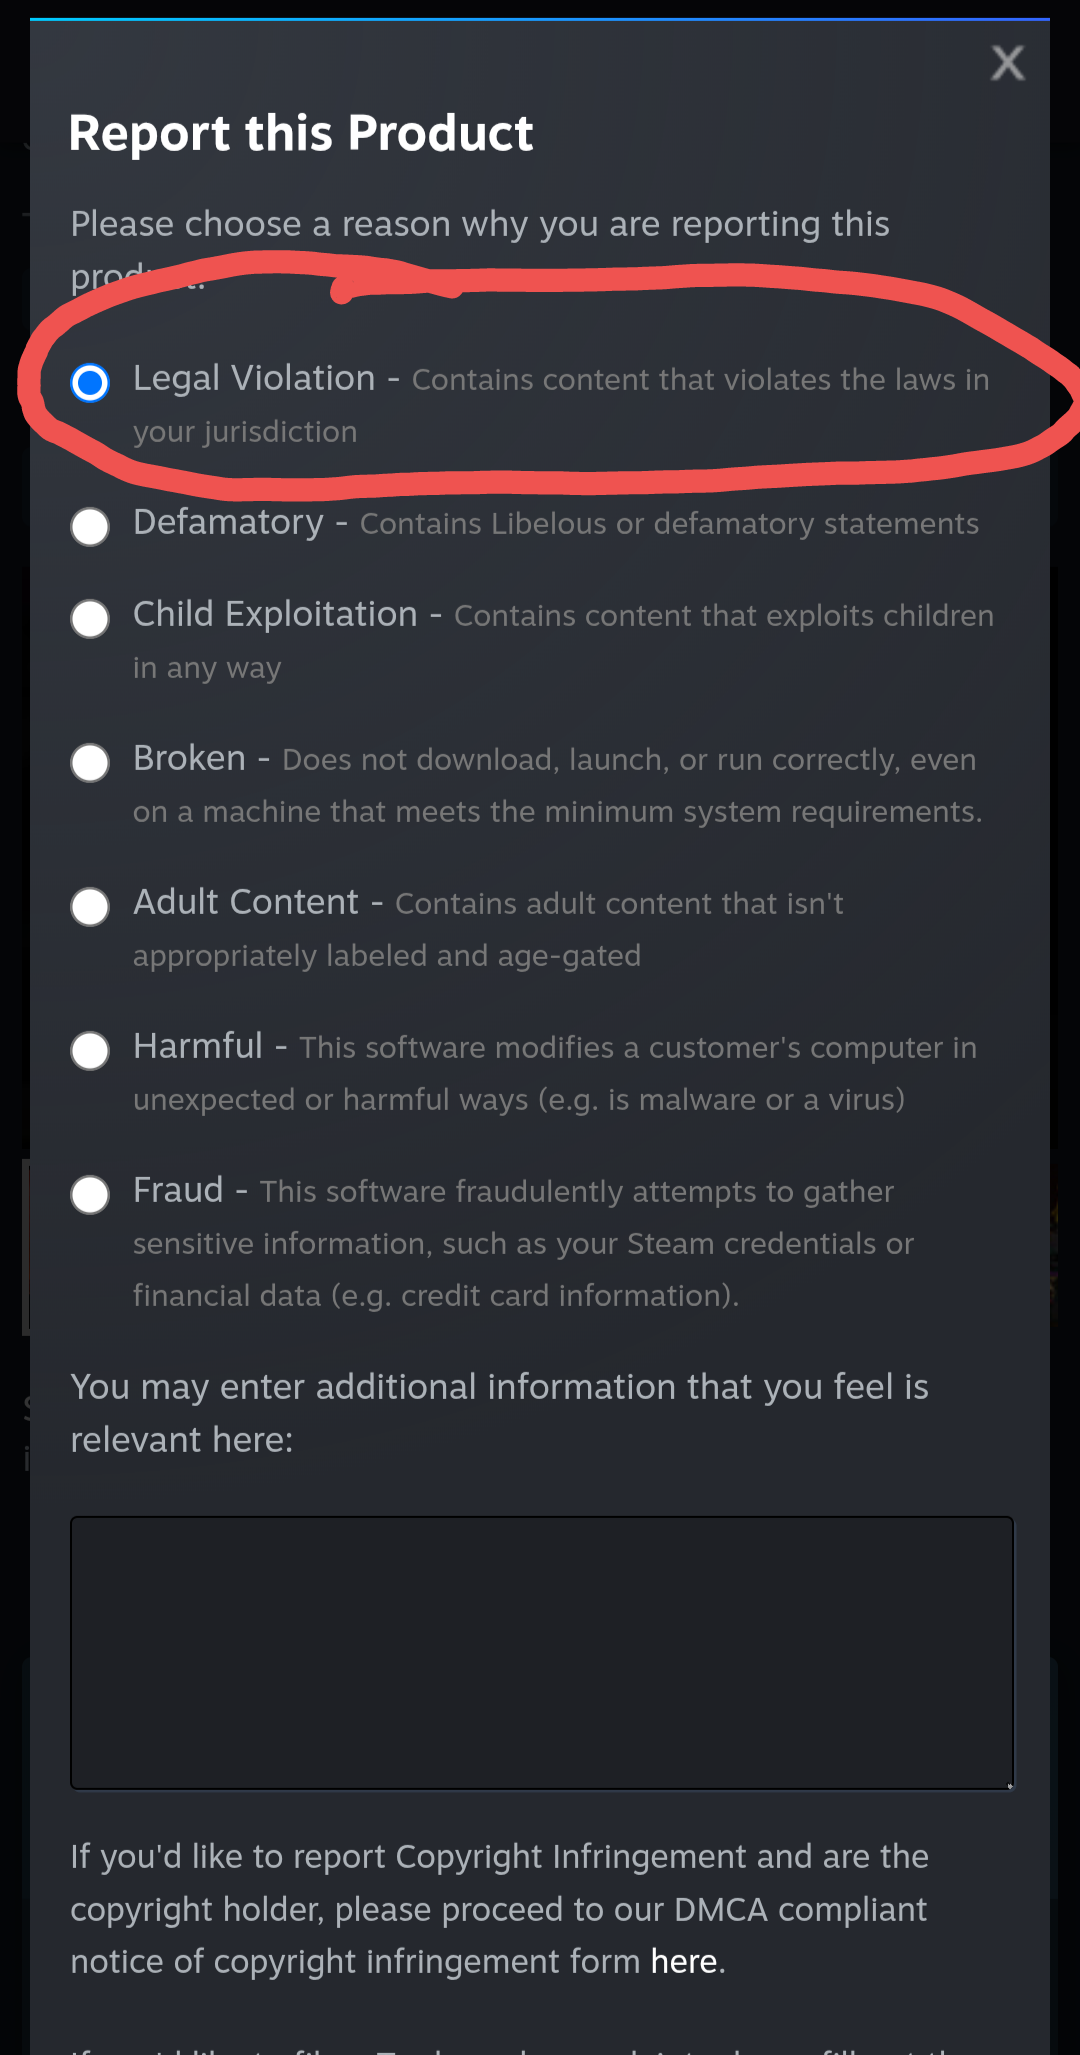Pick the Adult Content radio option

pyautogui.click(x=90, y=906)
